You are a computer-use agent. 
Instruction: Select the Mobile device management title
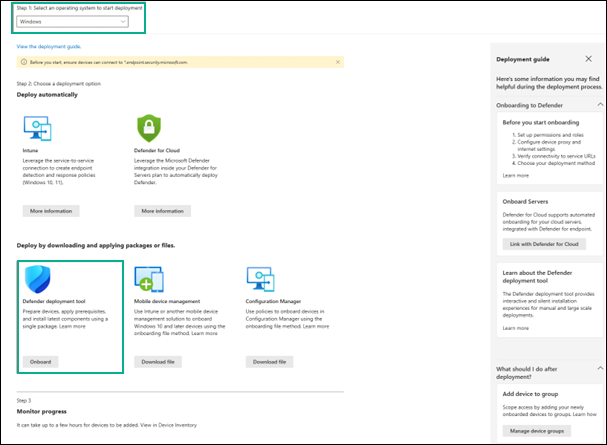coord(167,301)
